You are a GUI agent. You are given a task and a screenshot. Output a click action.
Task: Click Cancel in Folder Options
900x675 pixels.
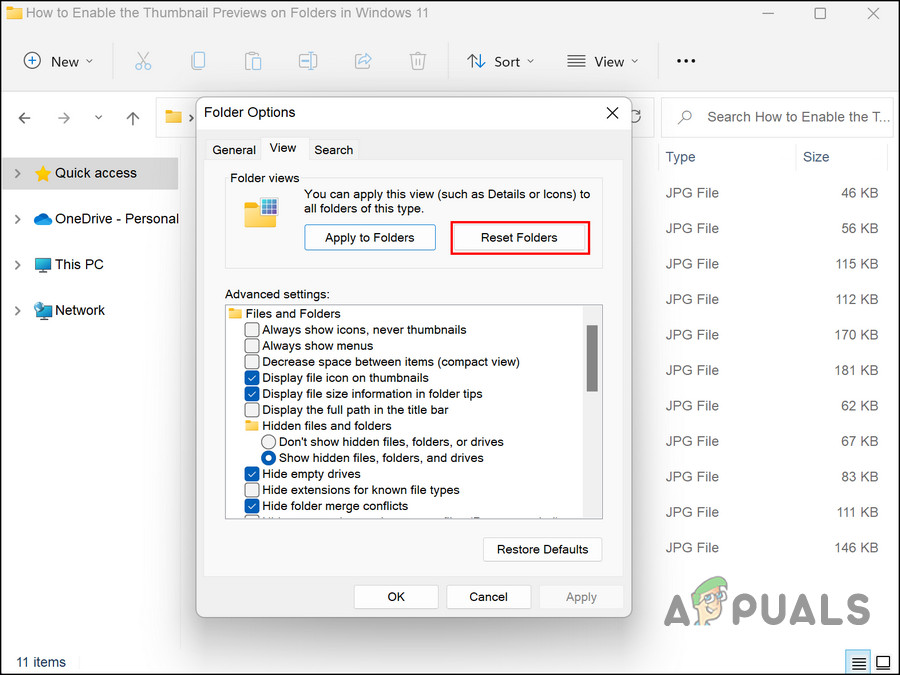click(488, 597)
